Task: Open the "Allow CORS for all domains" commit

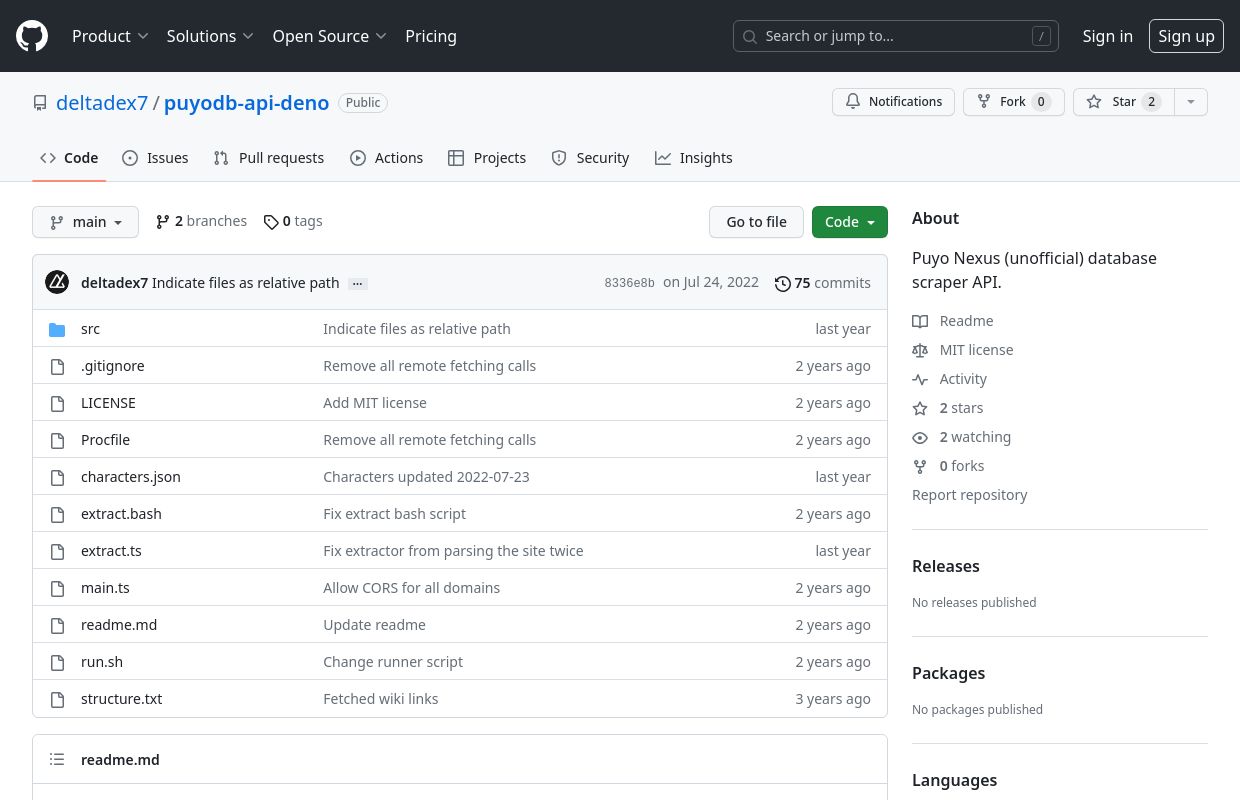Action: click(411, 588)
